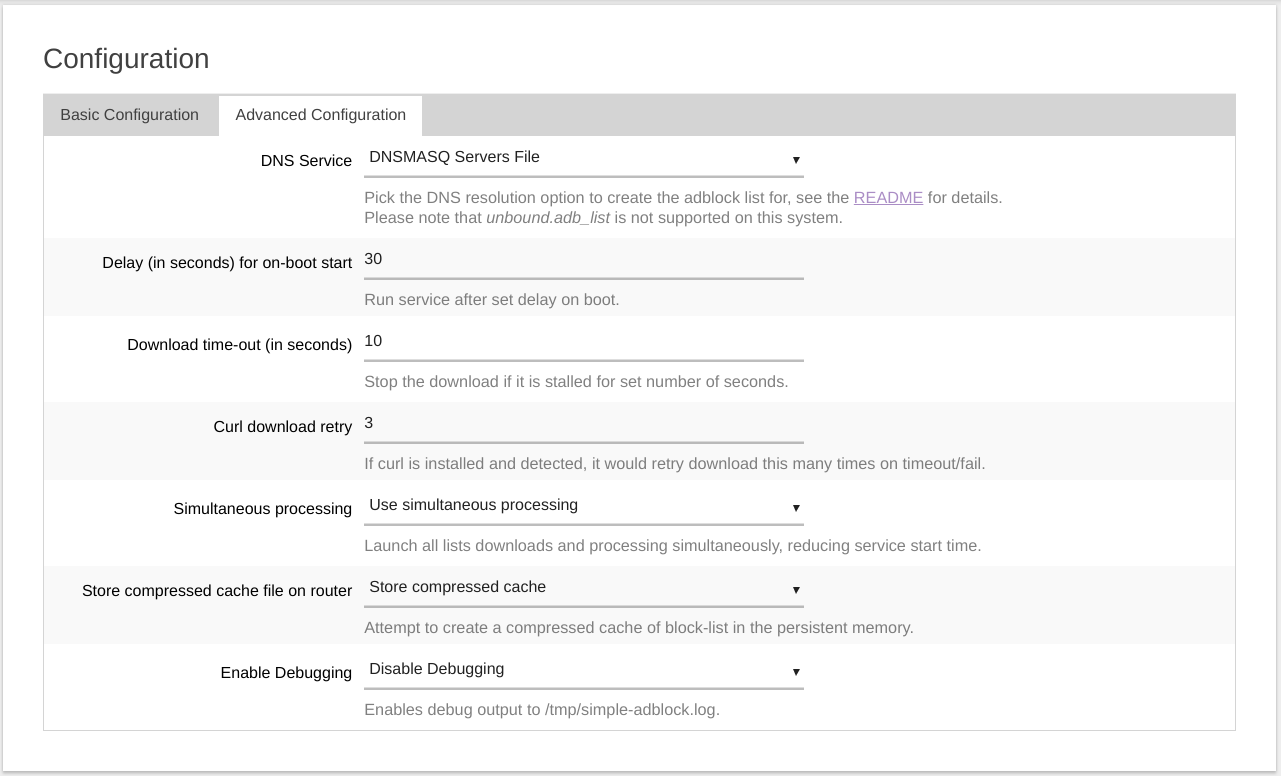This screenshot has height=776, width=1281.
Task: Click the DNS Service dropdown arrow
Action: coord(796,160)
